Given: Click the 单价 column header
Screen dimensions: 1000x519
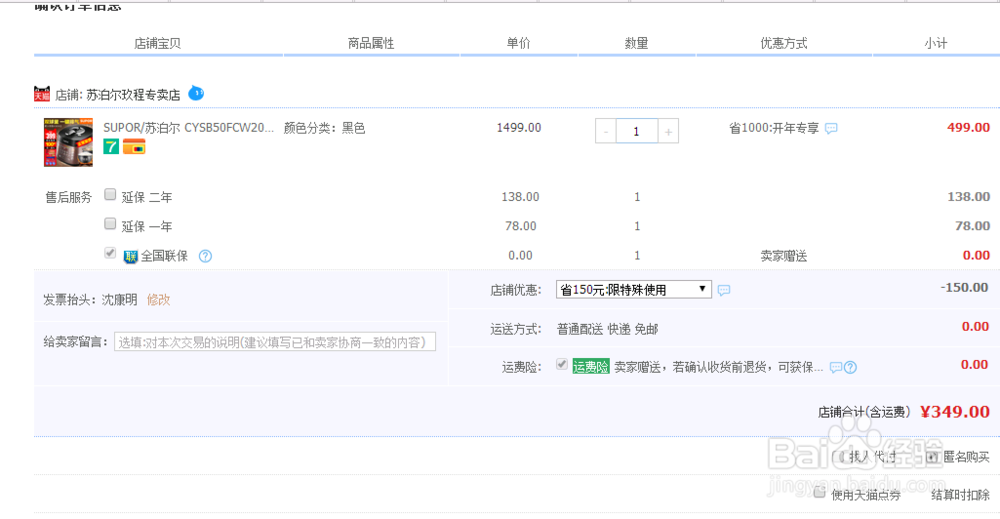Looking at the screenshot, I should coord(518,43).
